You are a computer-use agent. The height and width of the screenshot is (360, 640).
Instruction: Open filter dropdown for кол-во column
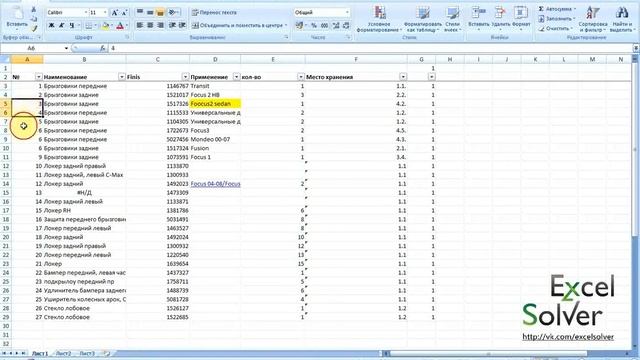301,77
